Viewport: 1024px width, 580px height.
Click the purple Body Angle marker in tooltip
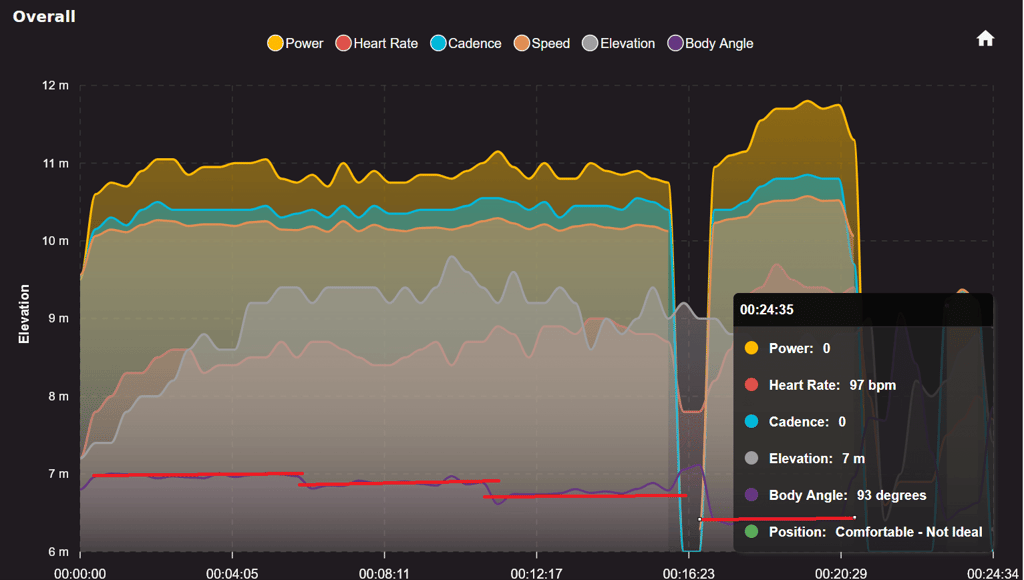tap(752, 495)
